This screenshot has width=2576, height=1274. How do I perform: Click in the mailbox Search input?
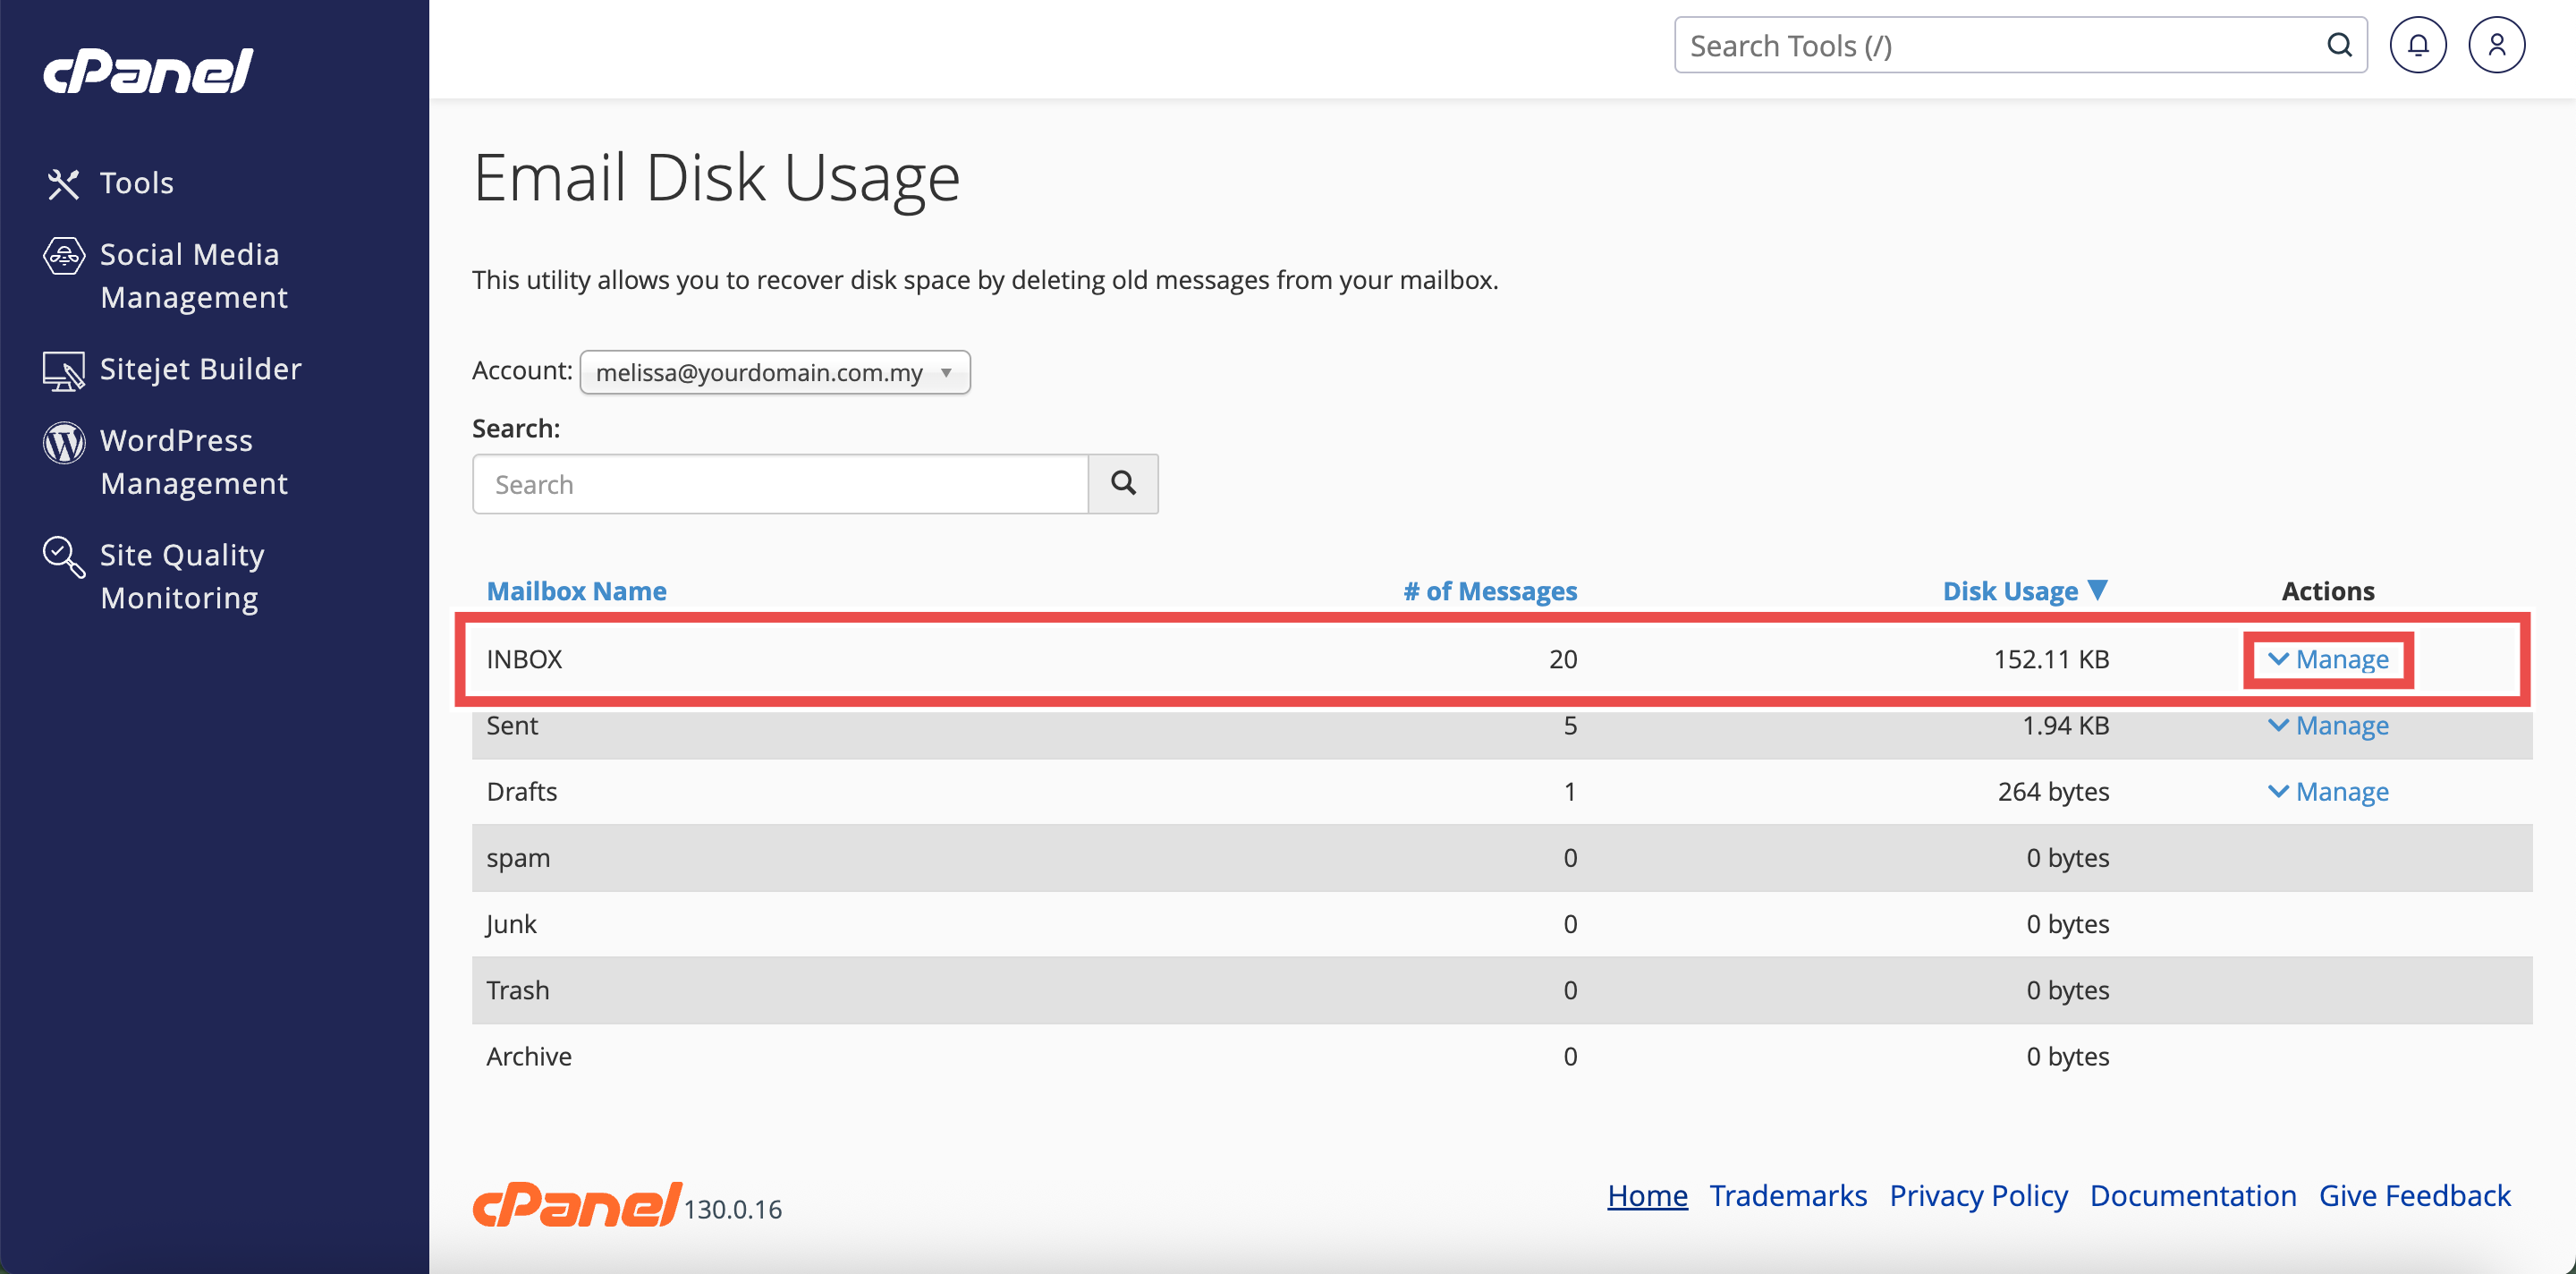[x=780, y=484]
